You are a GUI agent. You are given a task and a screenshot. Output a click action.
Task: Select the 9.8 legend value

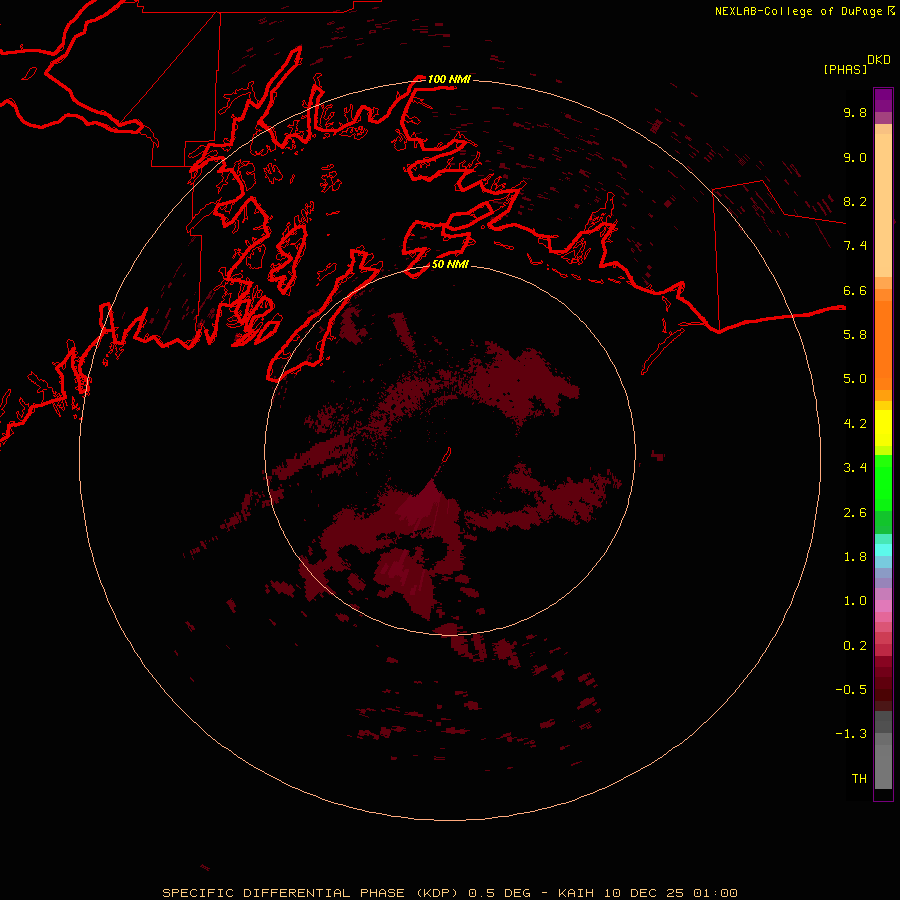(855, 112)
